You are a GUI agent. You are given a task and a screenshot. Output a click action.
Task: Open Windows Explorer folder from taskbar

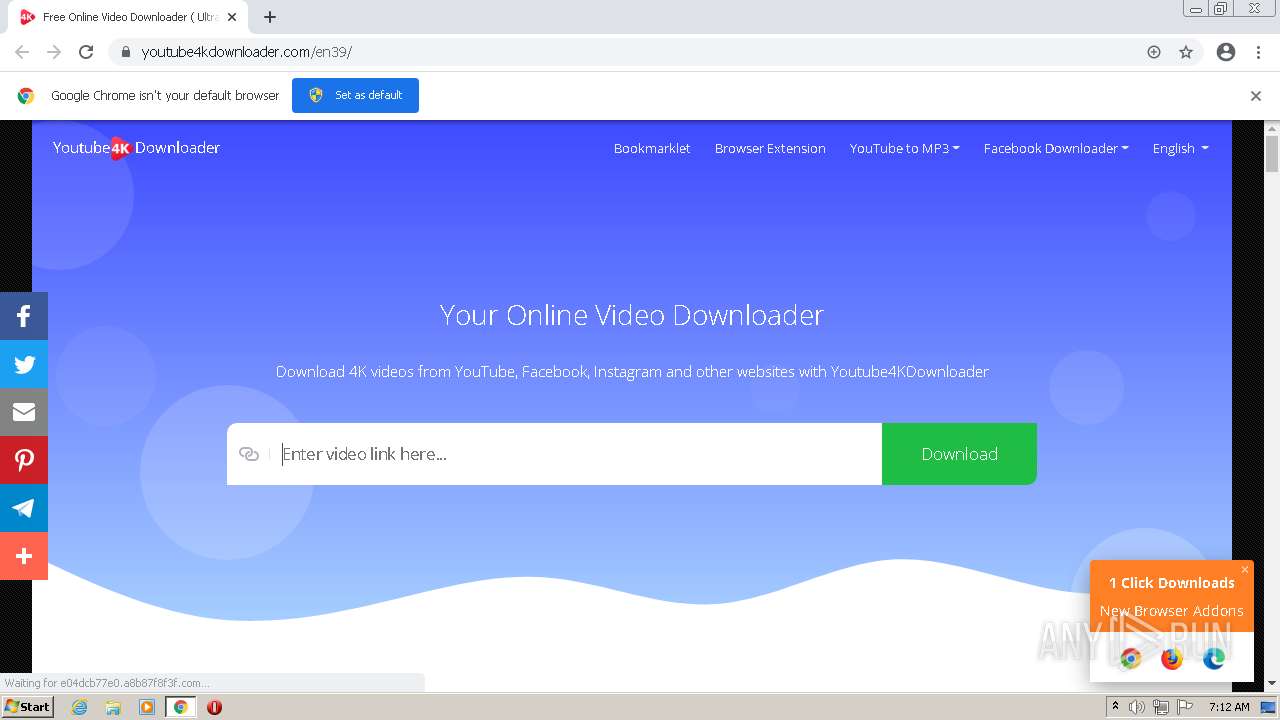coord(113,707)
